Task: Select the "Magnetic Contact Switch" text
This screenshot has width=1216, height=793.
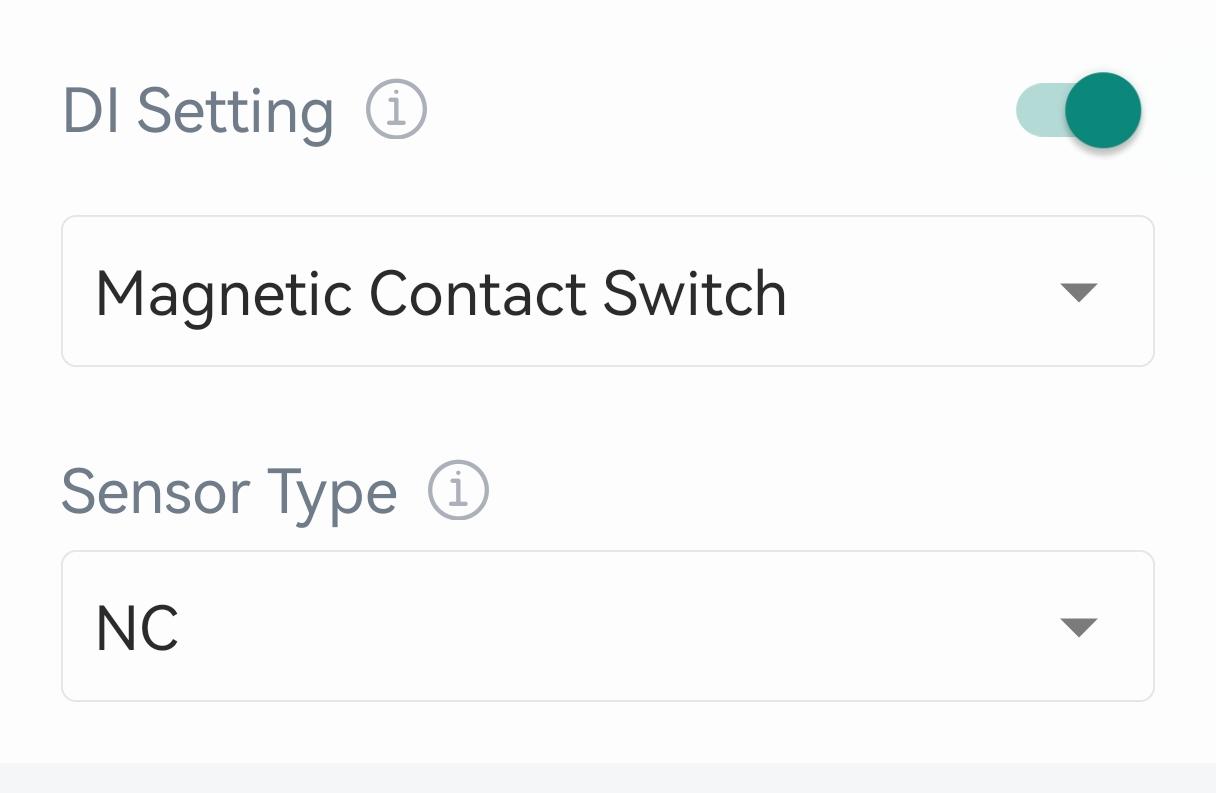Action: (440, 293)
